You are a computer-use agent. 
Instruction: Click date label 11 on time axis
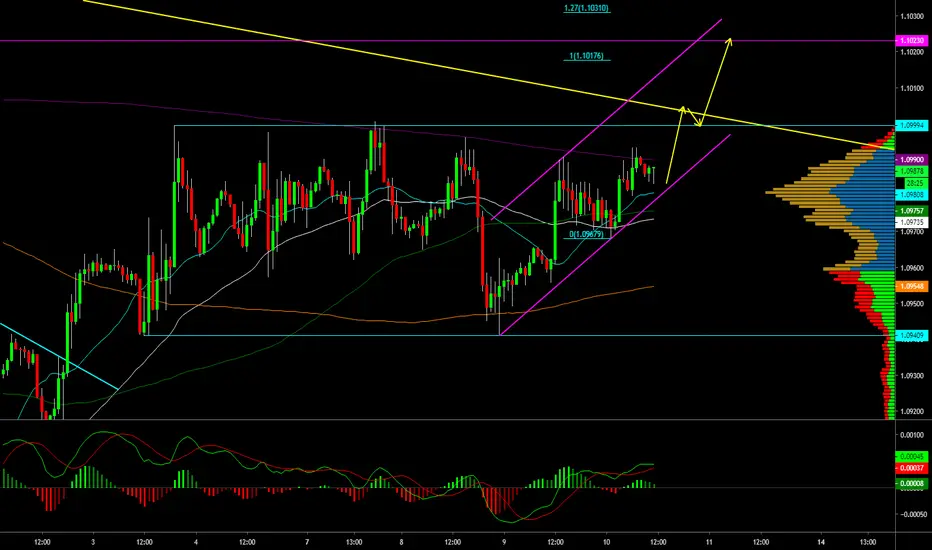(x=709, y=542)
